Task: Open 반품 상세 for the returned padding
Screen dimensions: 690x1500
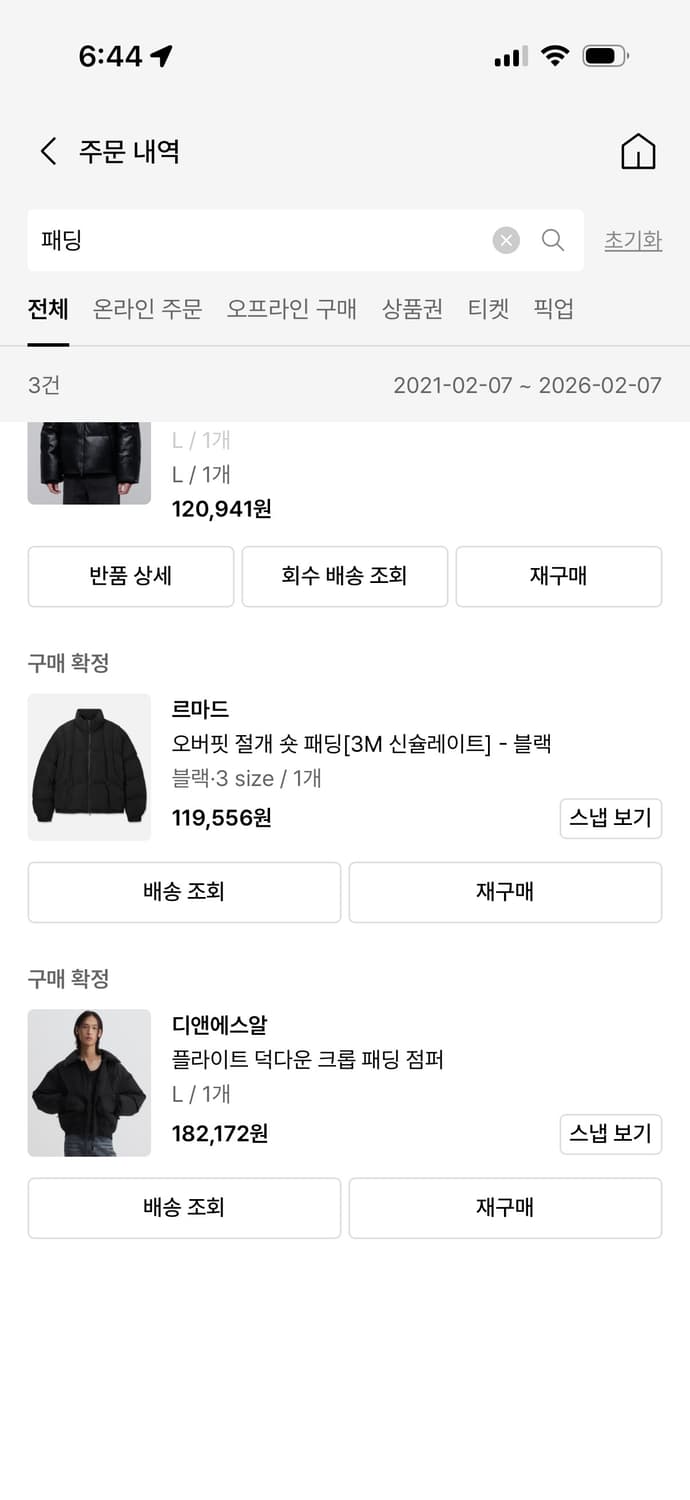Action: 130,576
